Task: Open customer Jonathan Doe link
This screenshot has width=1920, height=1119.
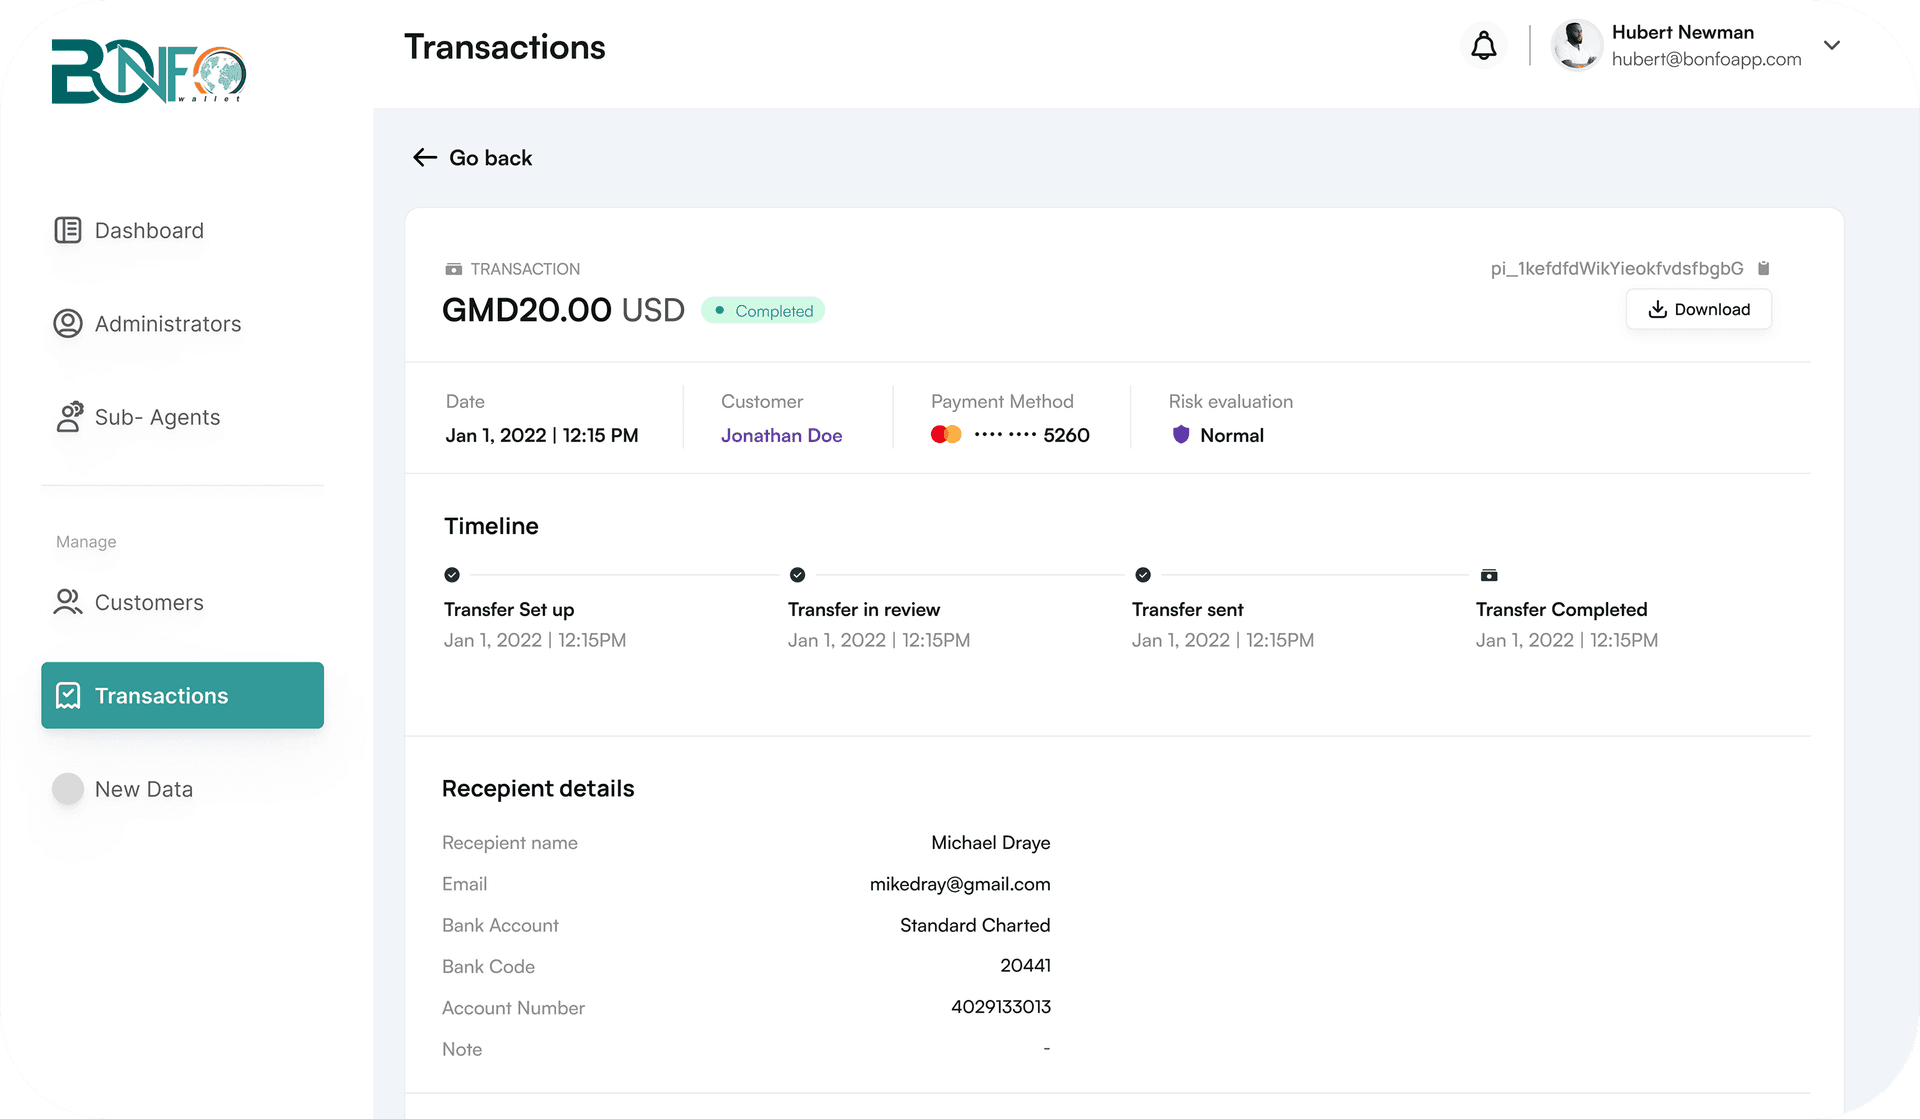Action: pos(781,436)
